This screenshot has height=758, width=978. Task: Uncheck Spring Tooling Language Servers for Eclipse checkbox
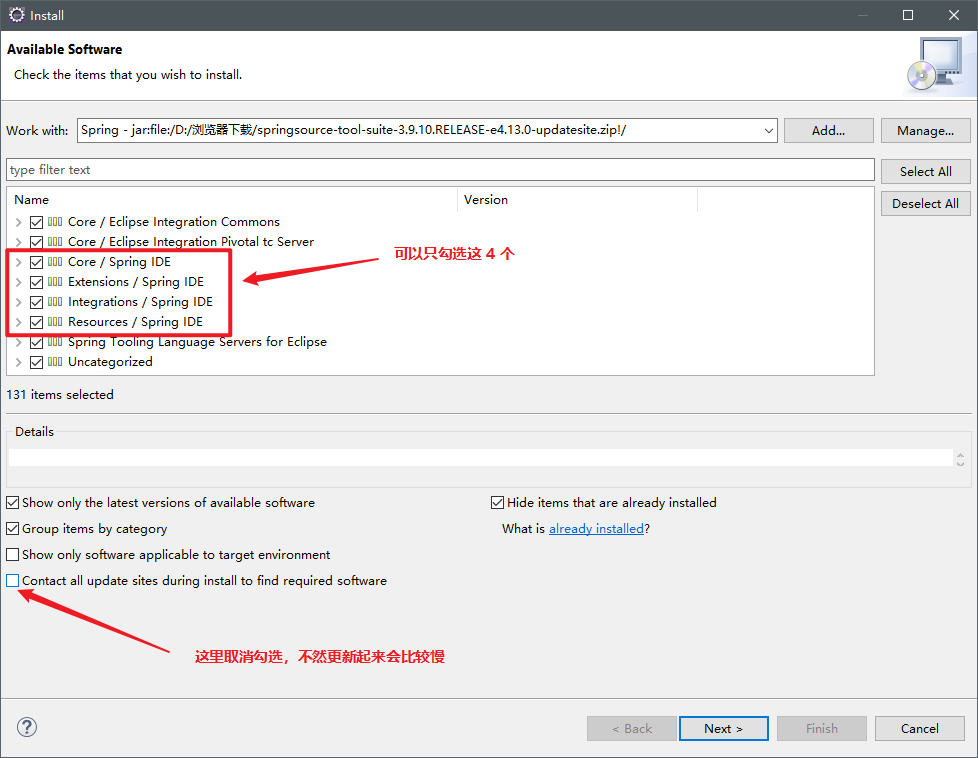coord(36,342)
